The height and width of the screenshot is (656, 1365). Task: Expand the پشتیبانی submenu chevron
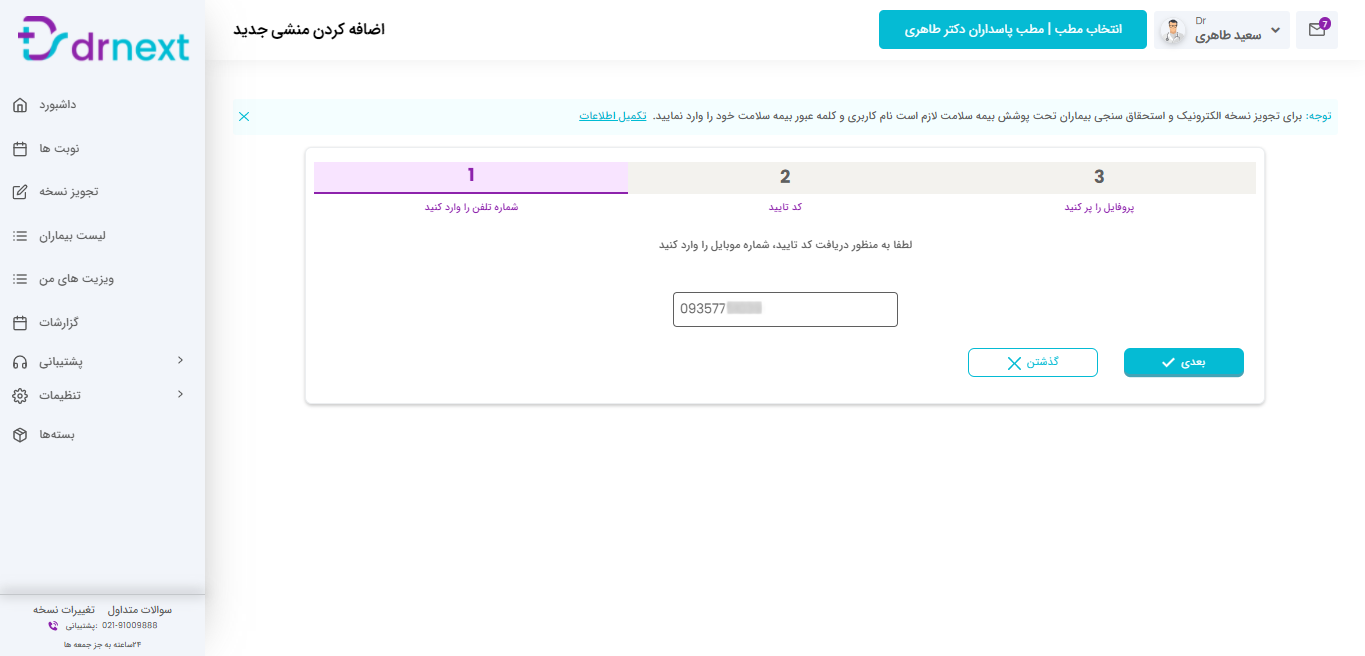[x=180, y=360]
